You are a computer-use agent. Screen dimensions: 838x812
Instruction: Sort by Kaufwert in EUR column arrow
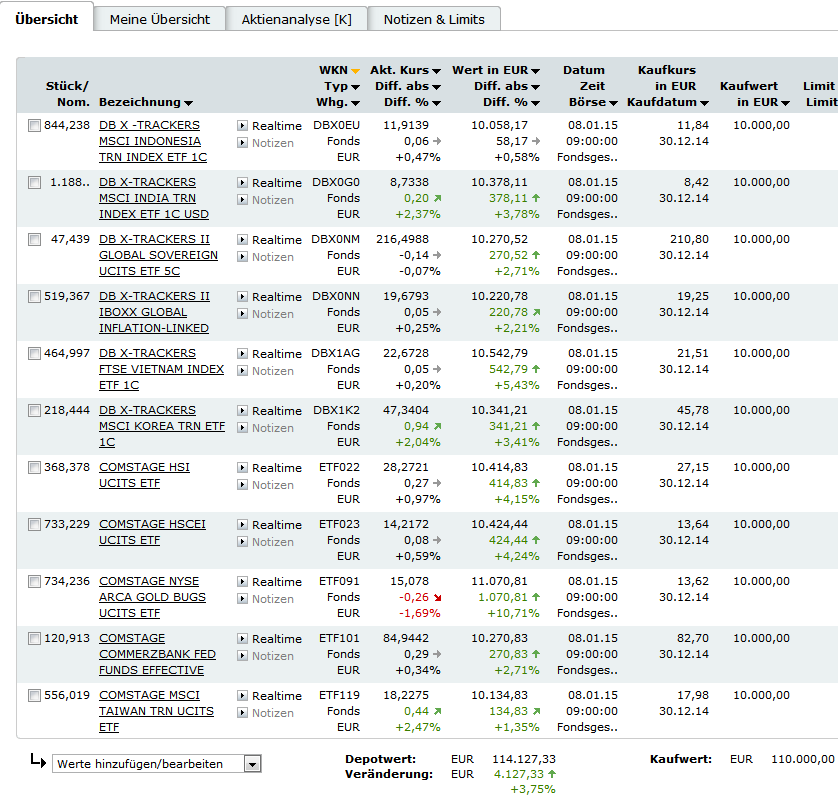(785, 103)
